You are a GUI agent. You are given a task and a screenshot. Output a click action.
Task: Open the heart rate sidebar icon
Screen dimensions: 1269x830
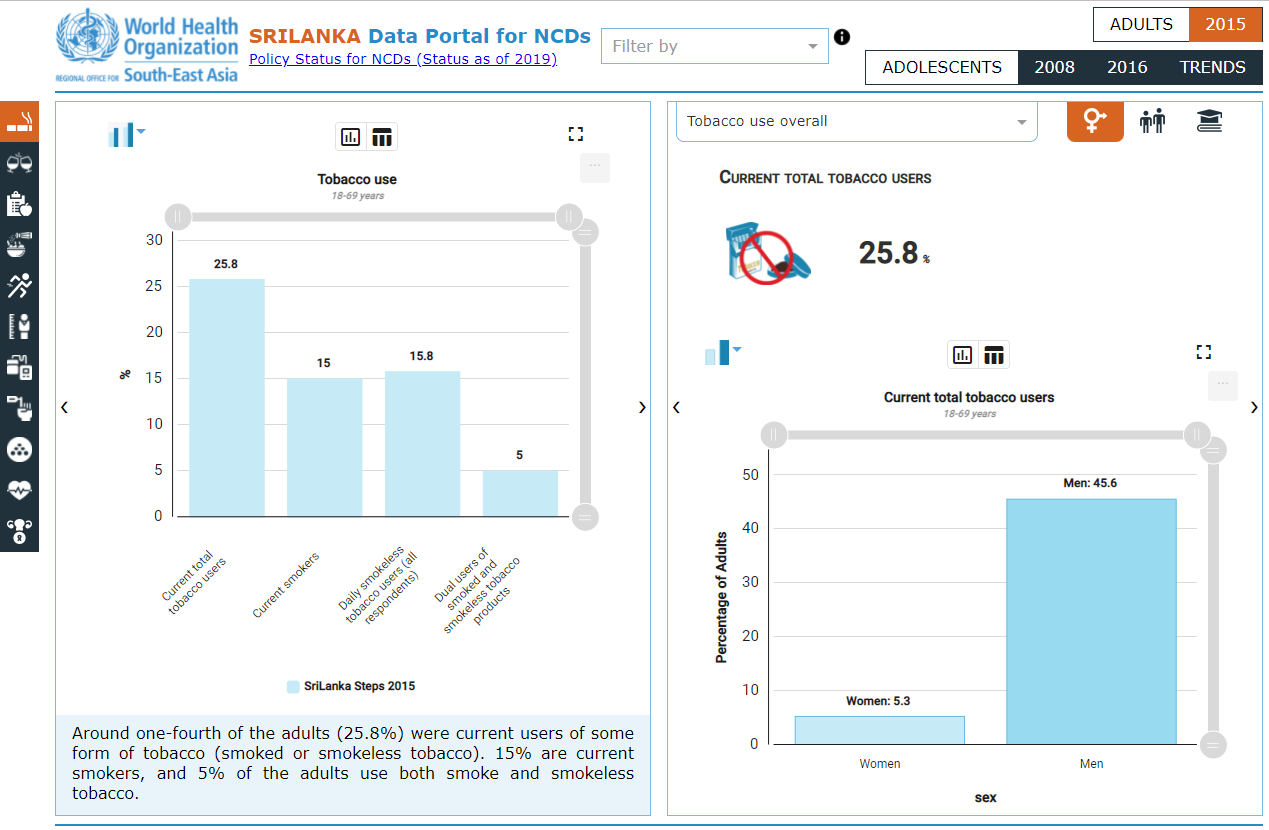pos(19,490)
